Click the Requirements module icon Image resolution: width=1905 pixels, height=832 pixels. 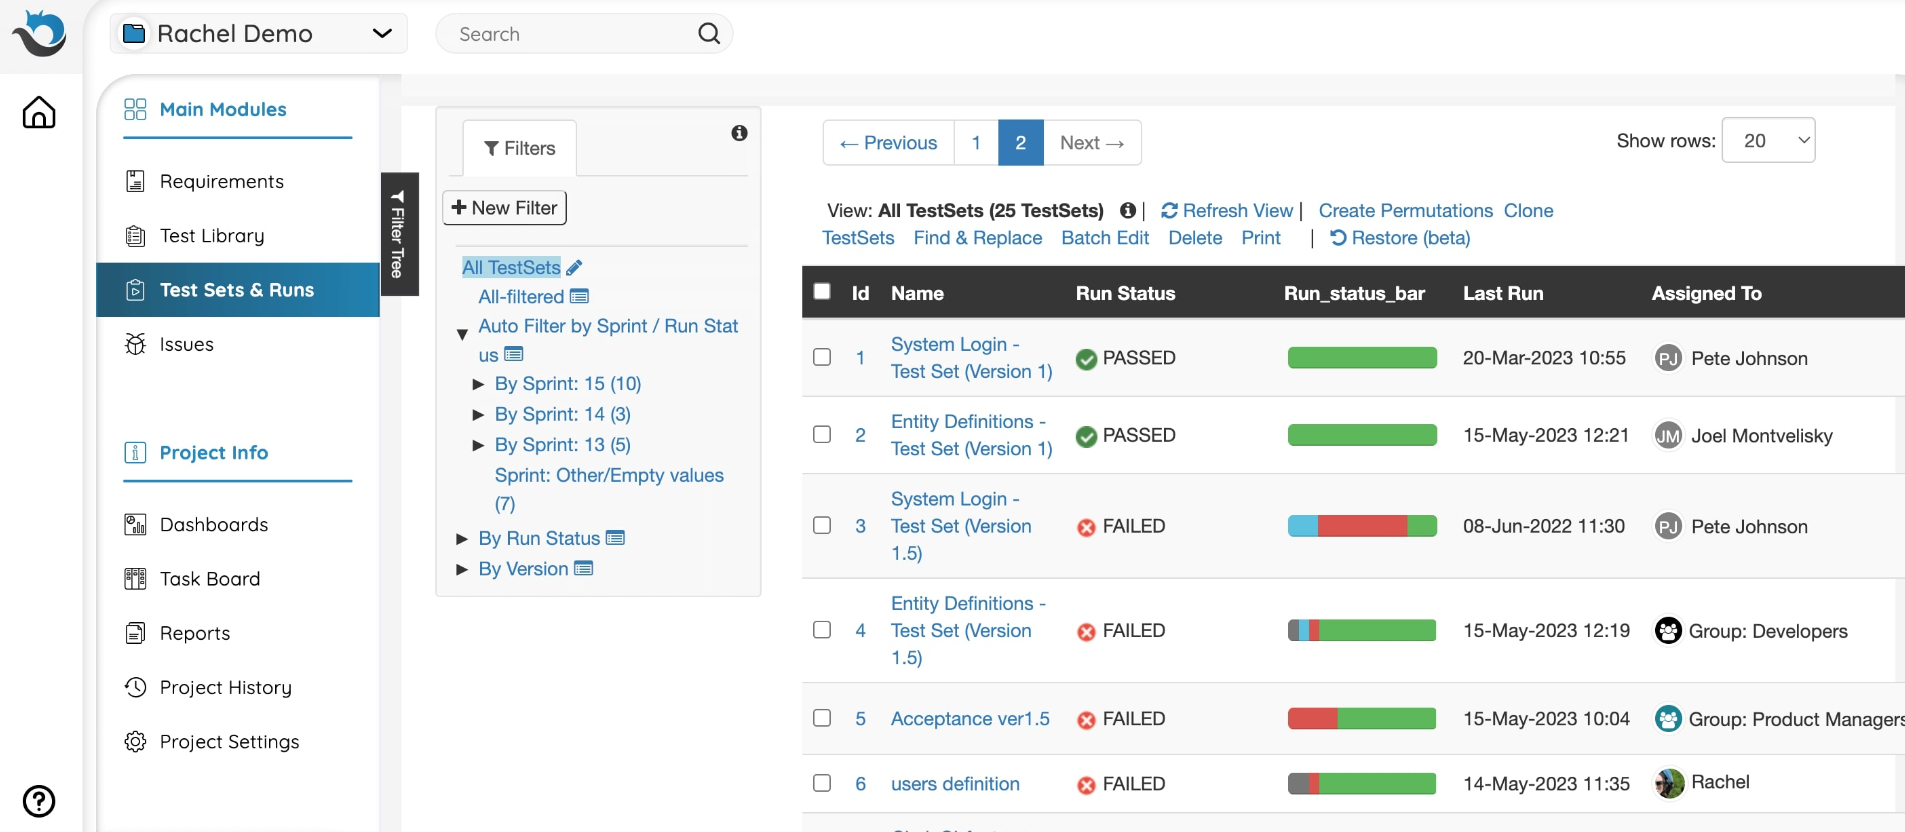135,181
